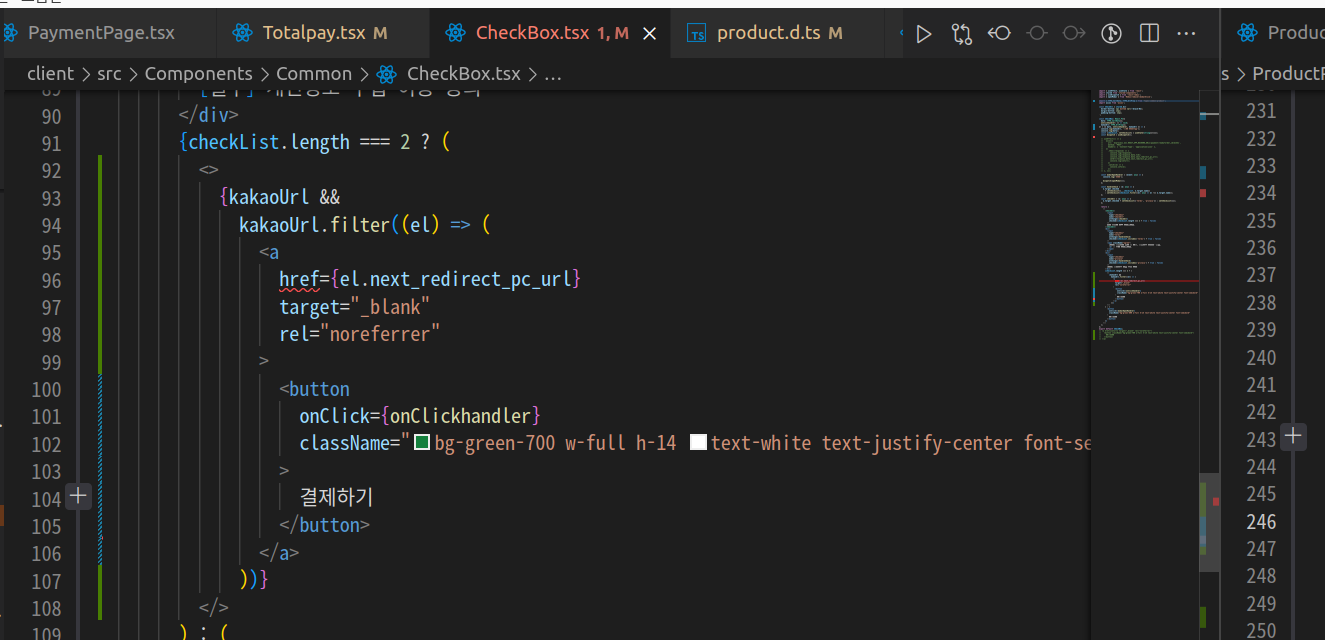Viewport: 1325px width, 640px height.
Task: Select the Produc… tab in right editor group
Action: [1281, 33]
